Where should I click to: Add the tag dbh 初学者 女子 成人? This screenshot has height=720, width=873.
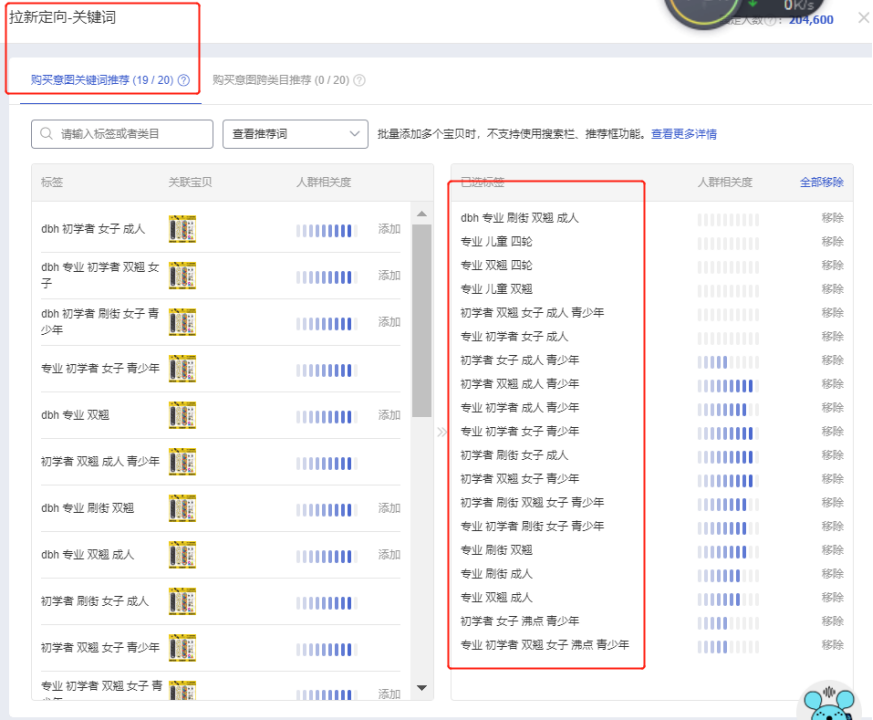(389, 229)
